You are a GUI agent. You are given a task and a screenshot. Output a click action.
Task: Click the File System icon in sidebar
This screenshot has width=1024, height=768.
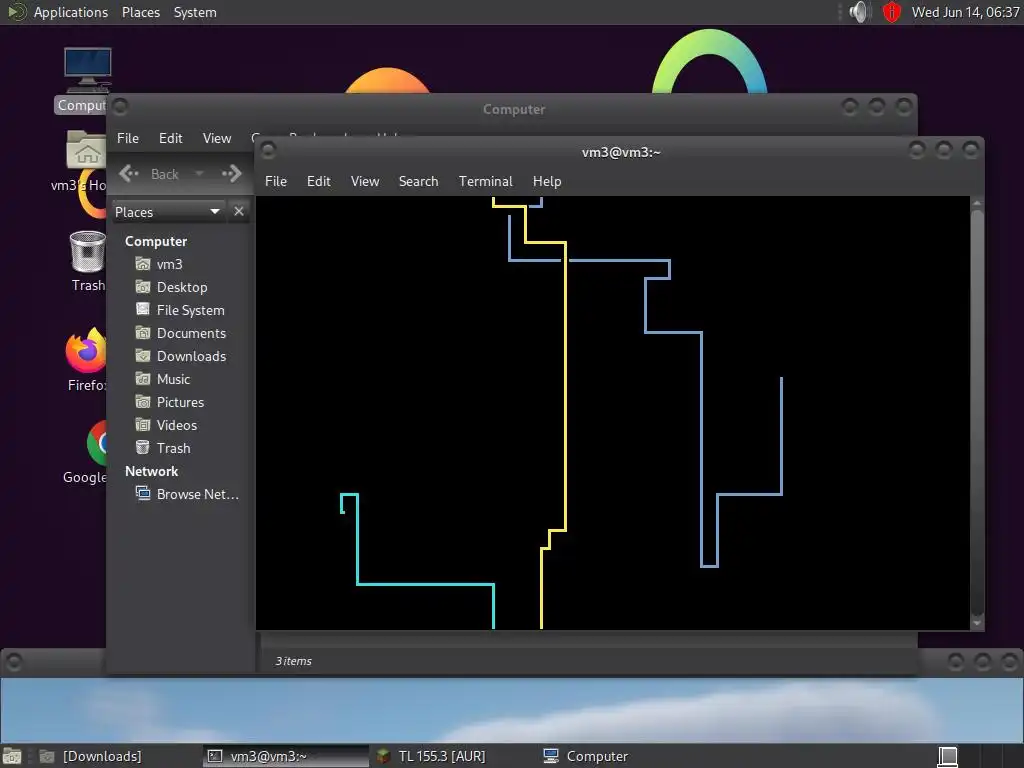pyautogui.click(x=142, y=310)
